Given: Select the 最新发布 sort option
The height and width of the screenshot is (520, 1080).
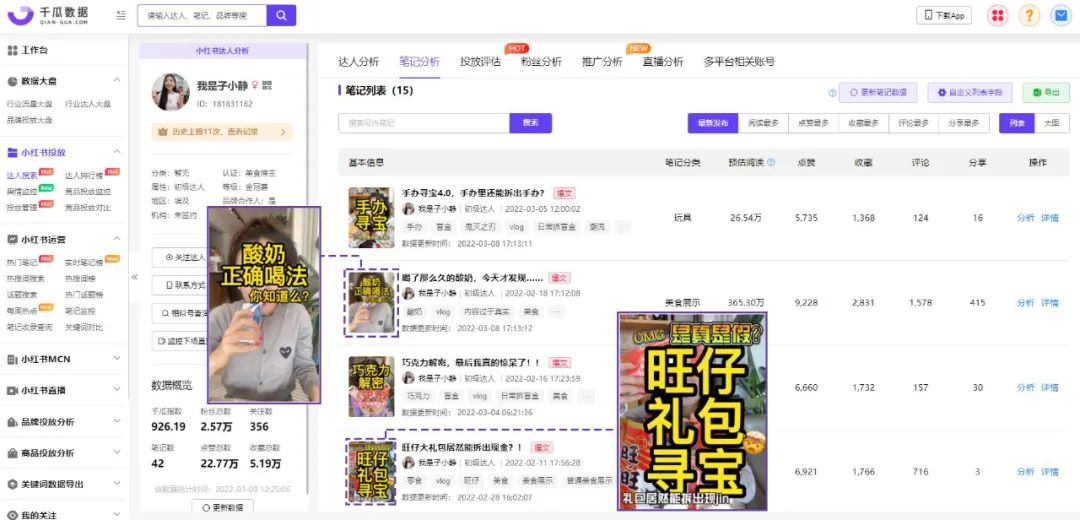Looking at the screenshot, I should tap(713, 123).
